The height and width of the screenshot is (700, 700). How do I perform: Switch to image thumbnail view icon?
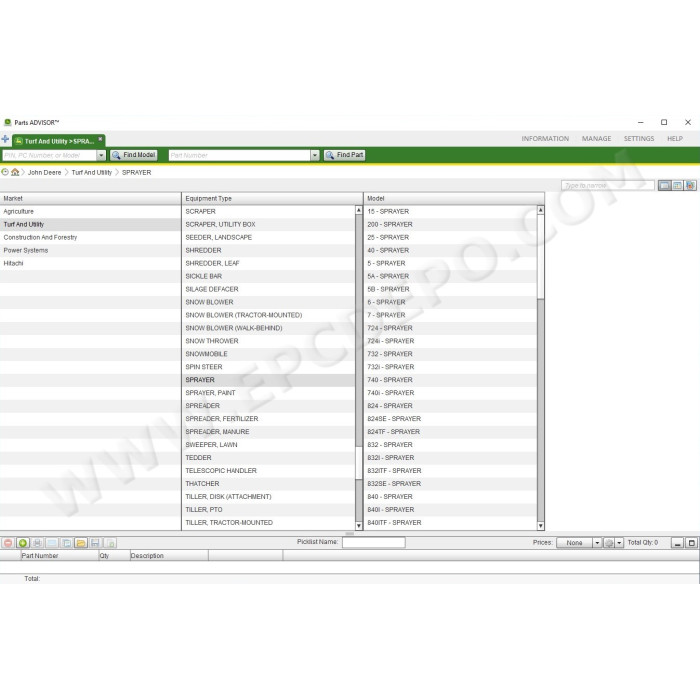click(x=691, y=185)
